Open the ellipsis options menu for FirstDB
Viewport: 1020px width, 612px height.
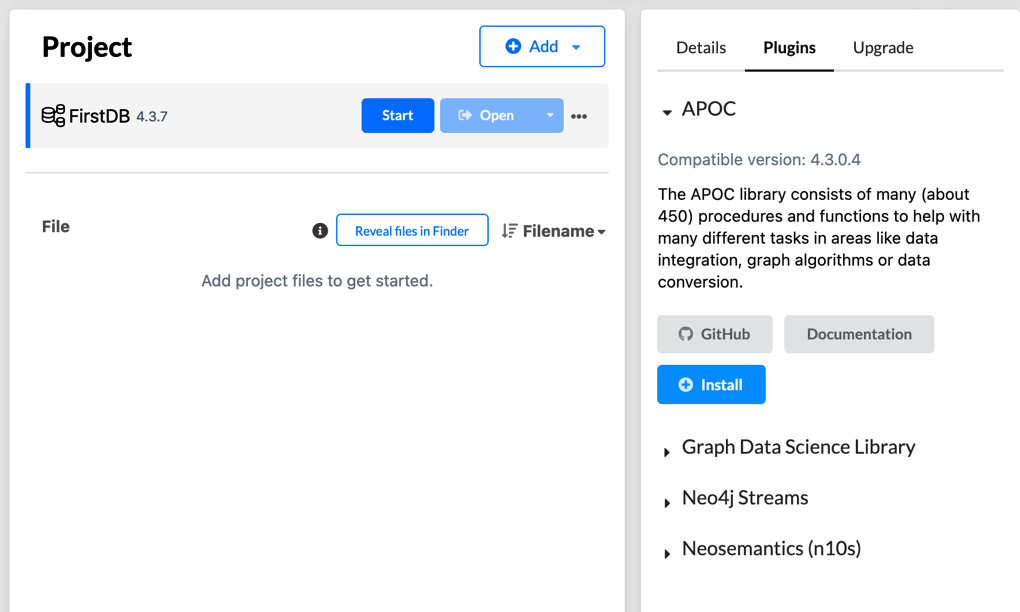point(578,115)
